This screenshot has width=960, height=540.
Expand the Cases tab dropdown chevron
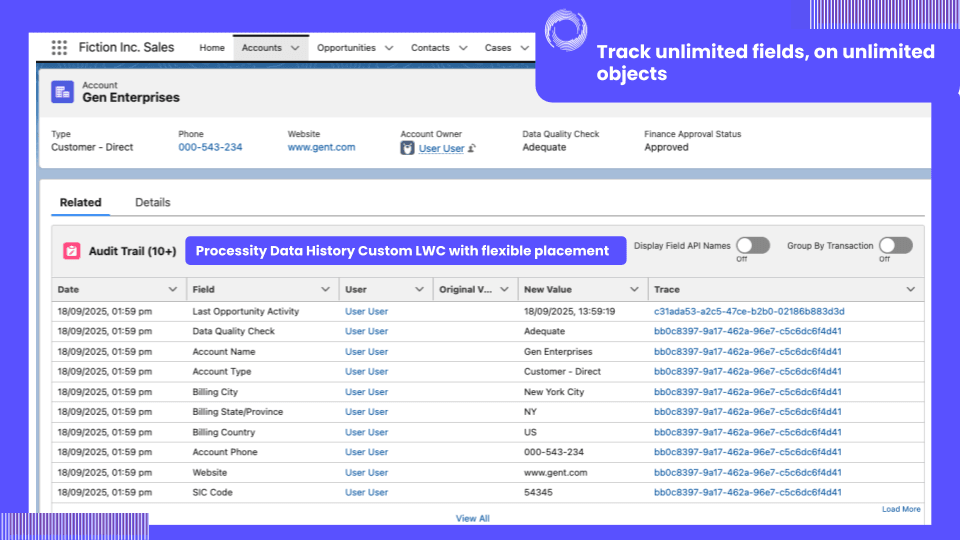pos(524,48)
